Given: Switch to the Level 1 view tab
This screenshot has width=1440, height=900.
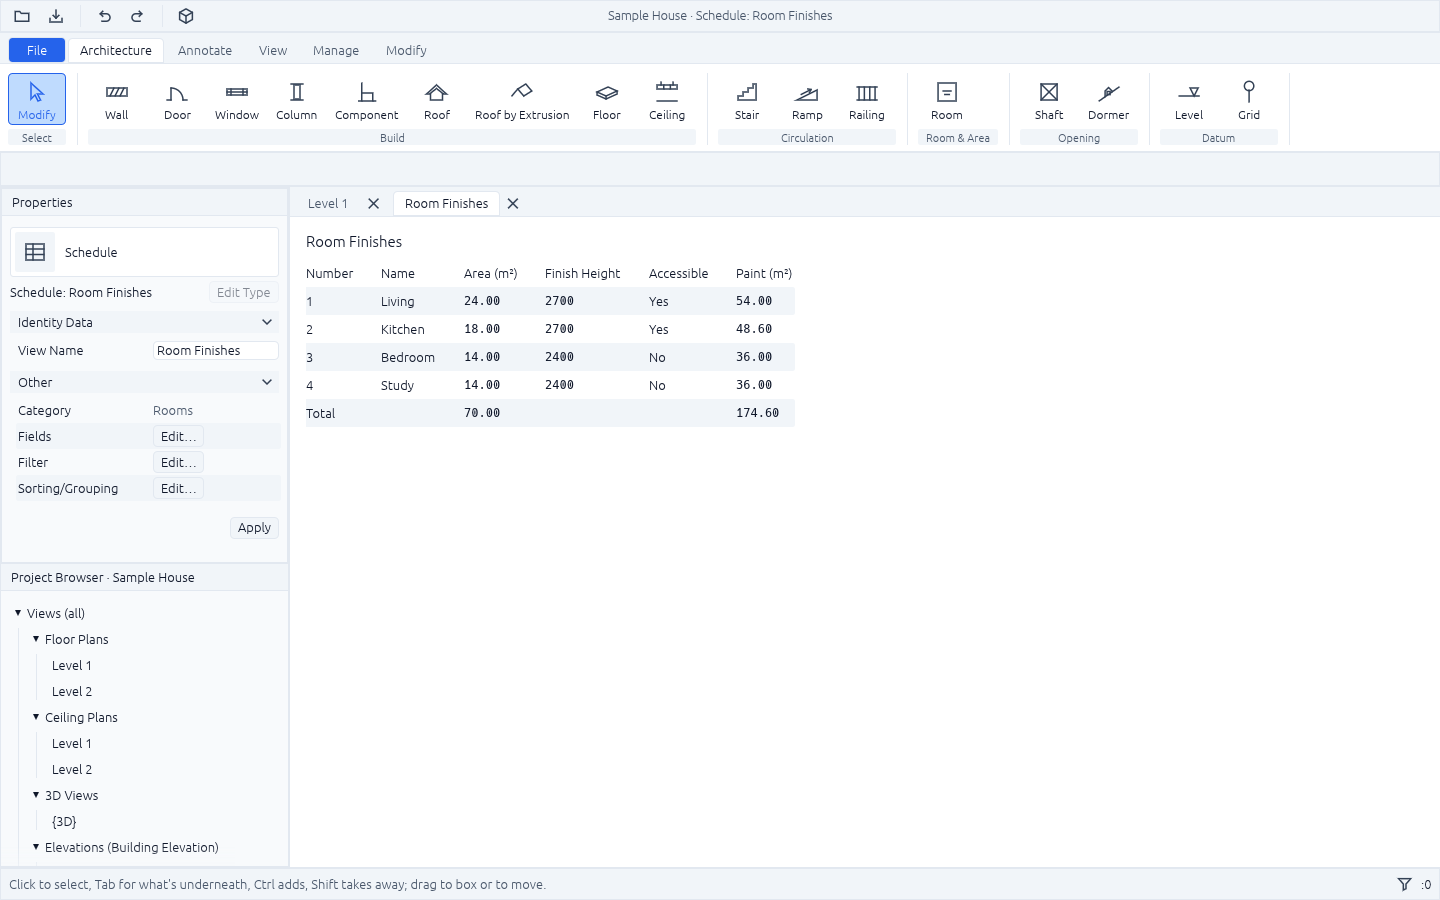Looking at the screenshot, I should coord(328,203).
